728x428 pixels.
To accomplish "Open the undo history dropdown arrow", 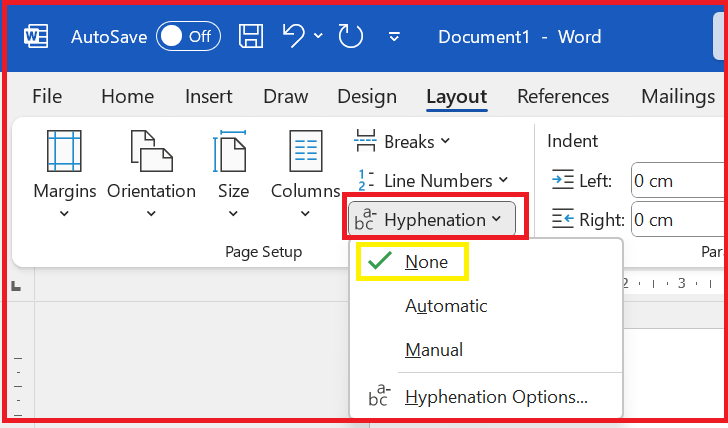I will pos(318,36).
